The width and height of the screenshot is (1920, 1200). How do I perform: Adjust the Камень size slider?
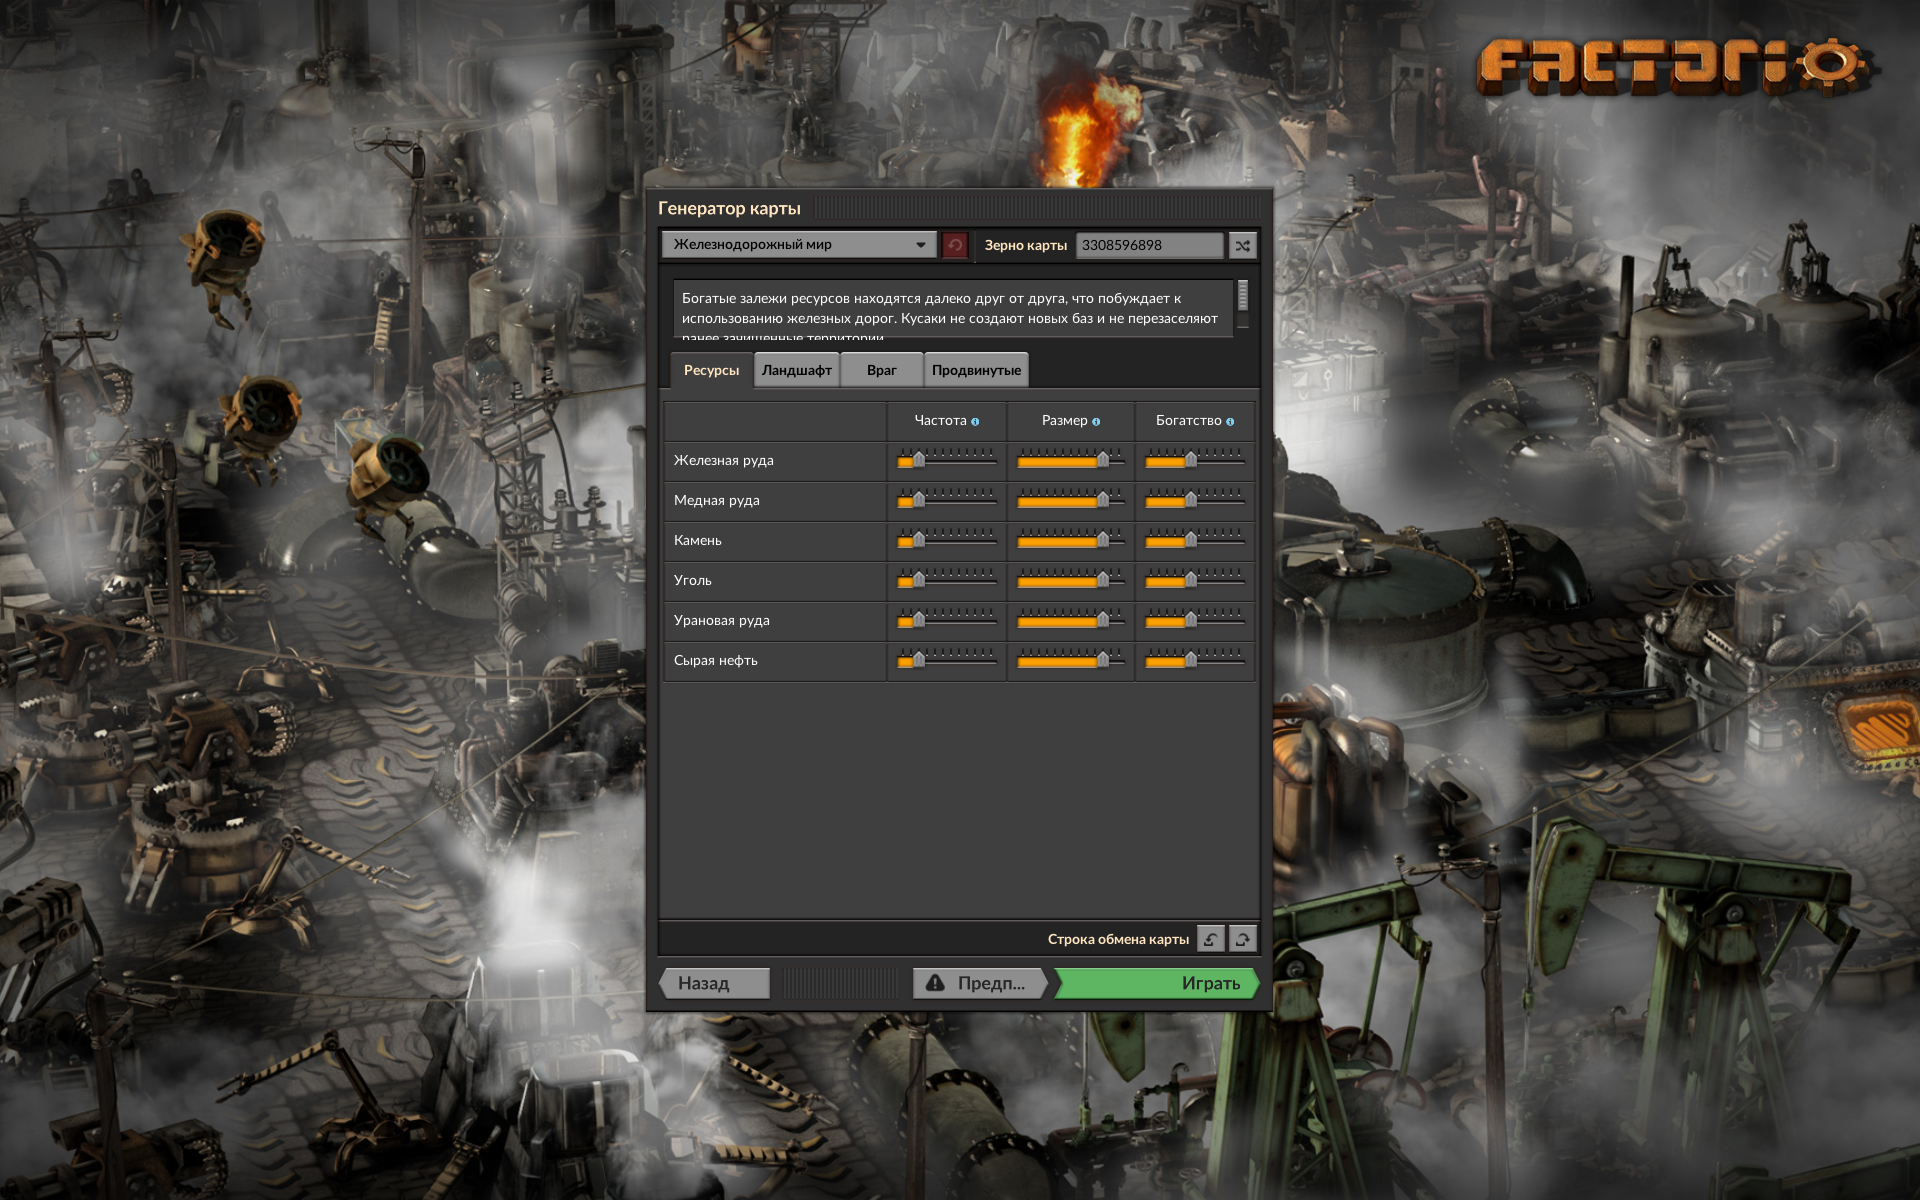coord(1071,540)
